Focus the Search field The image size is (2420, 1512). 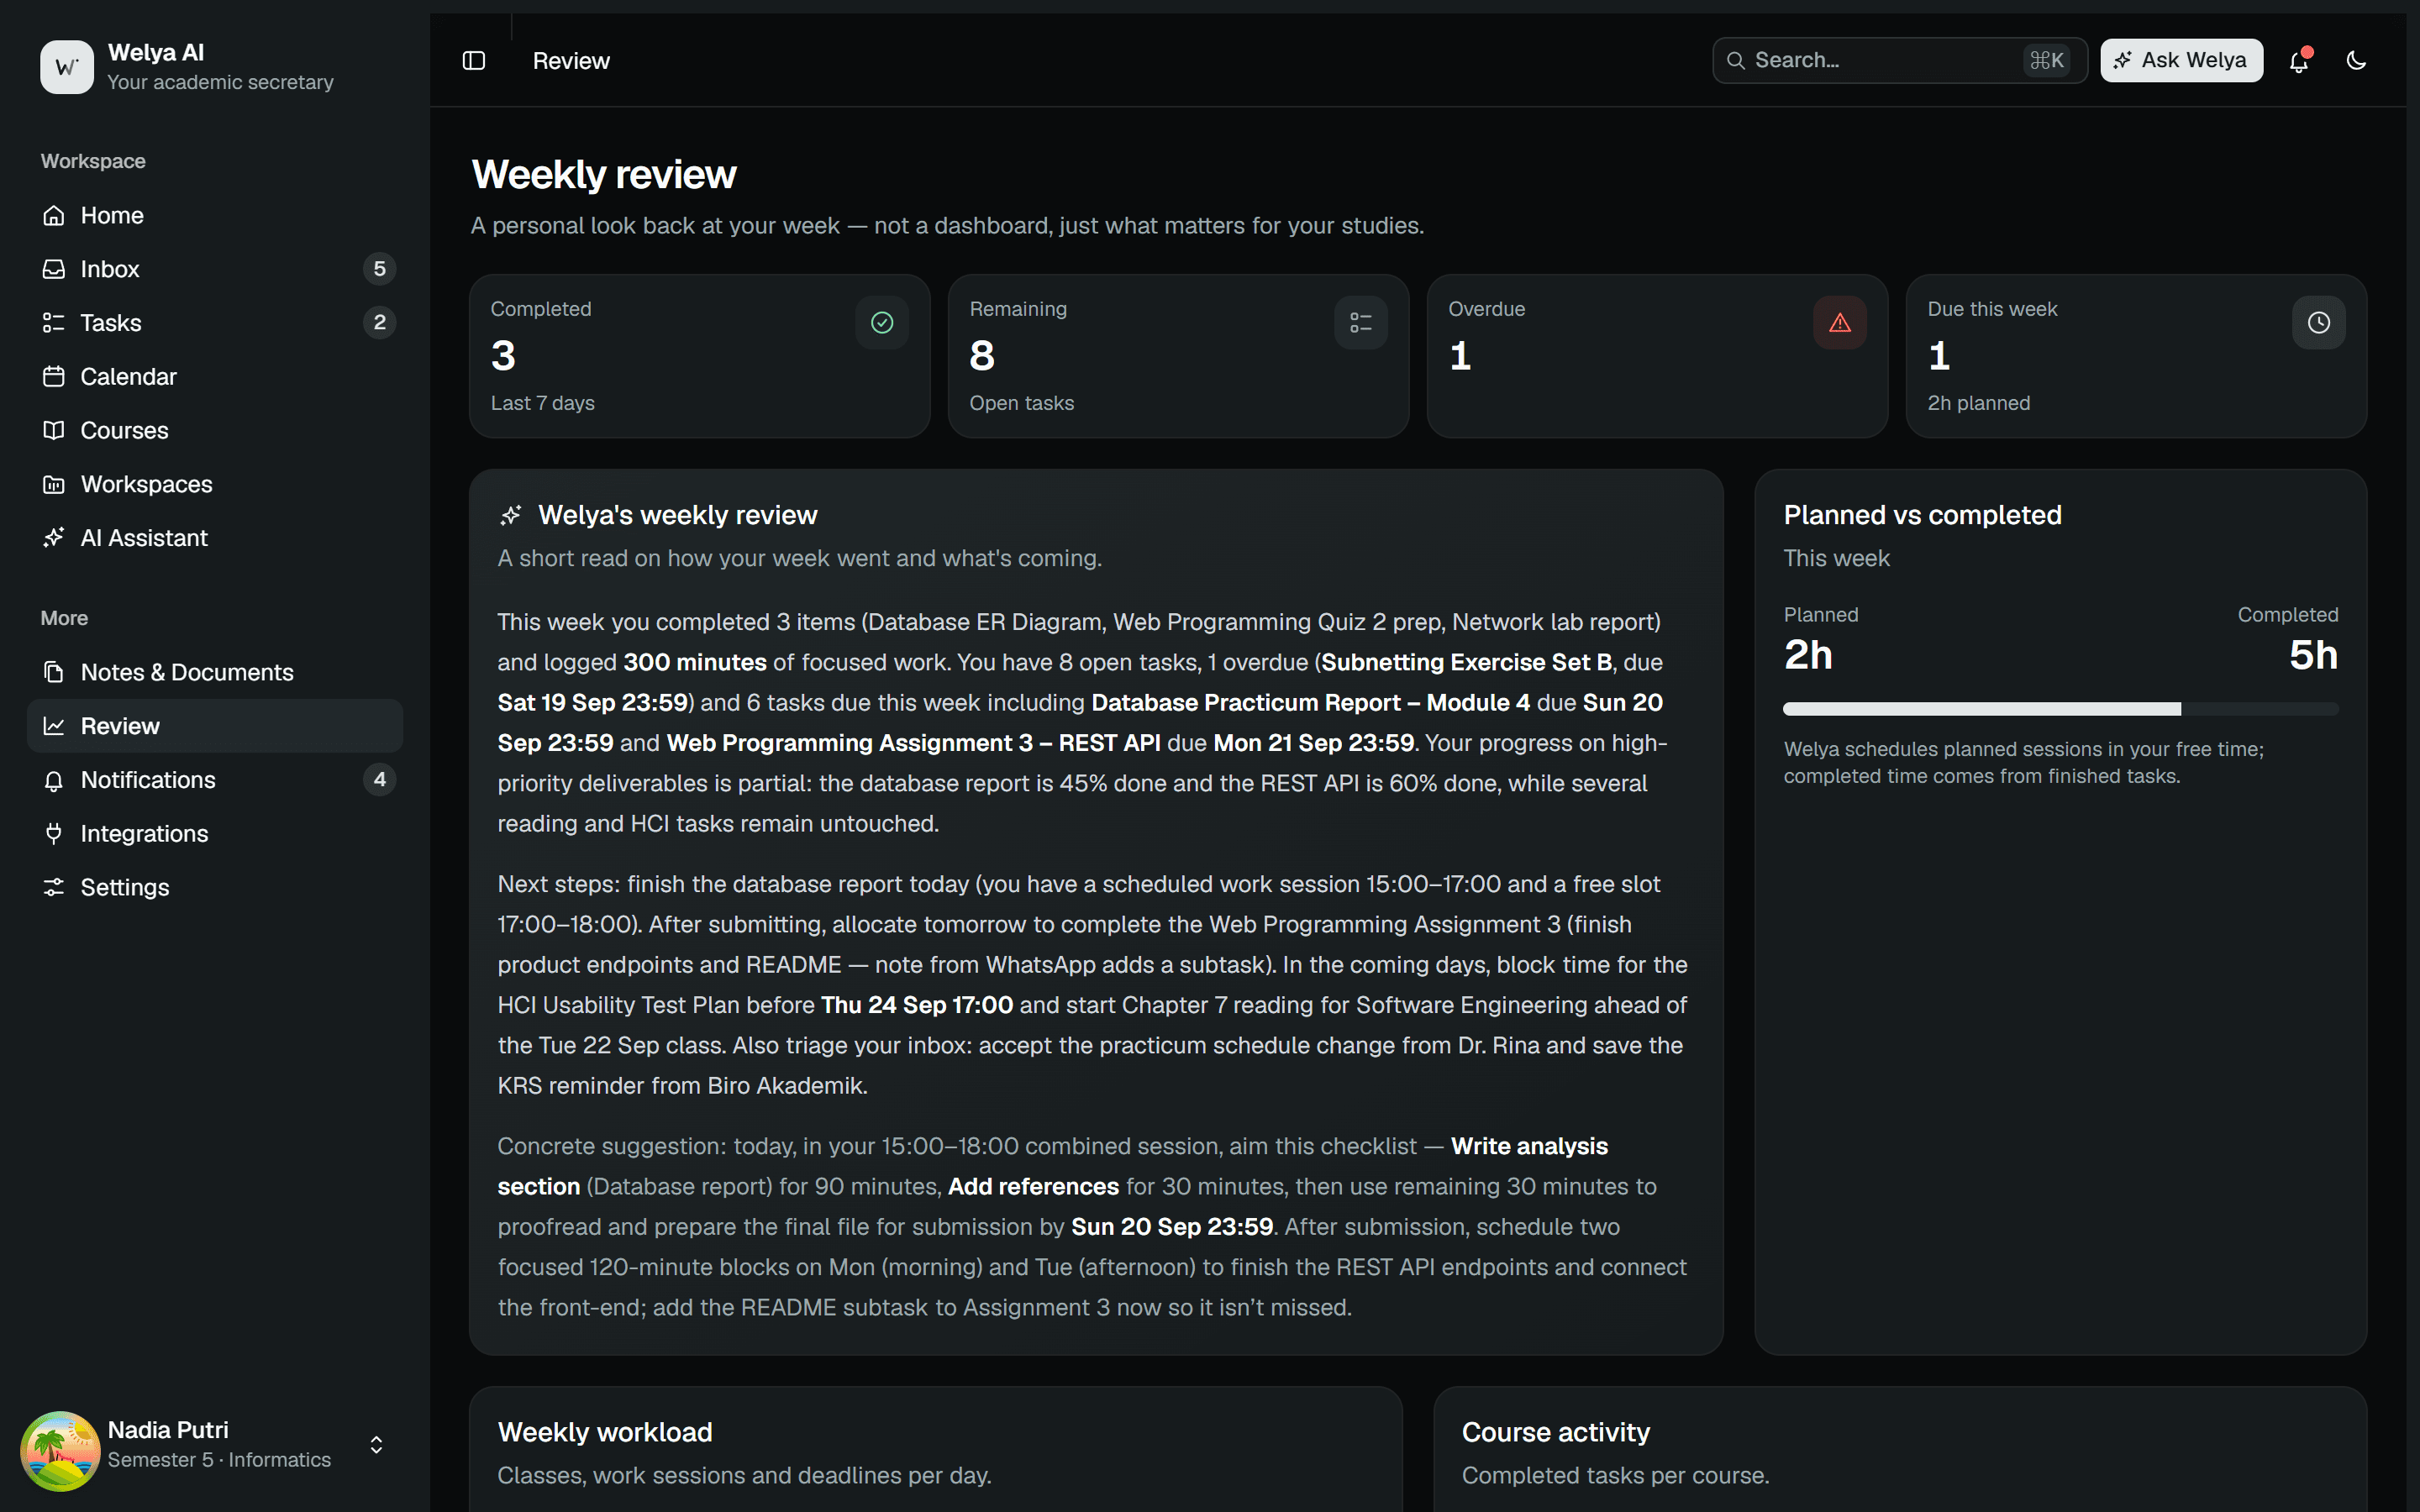[1899, 61]
